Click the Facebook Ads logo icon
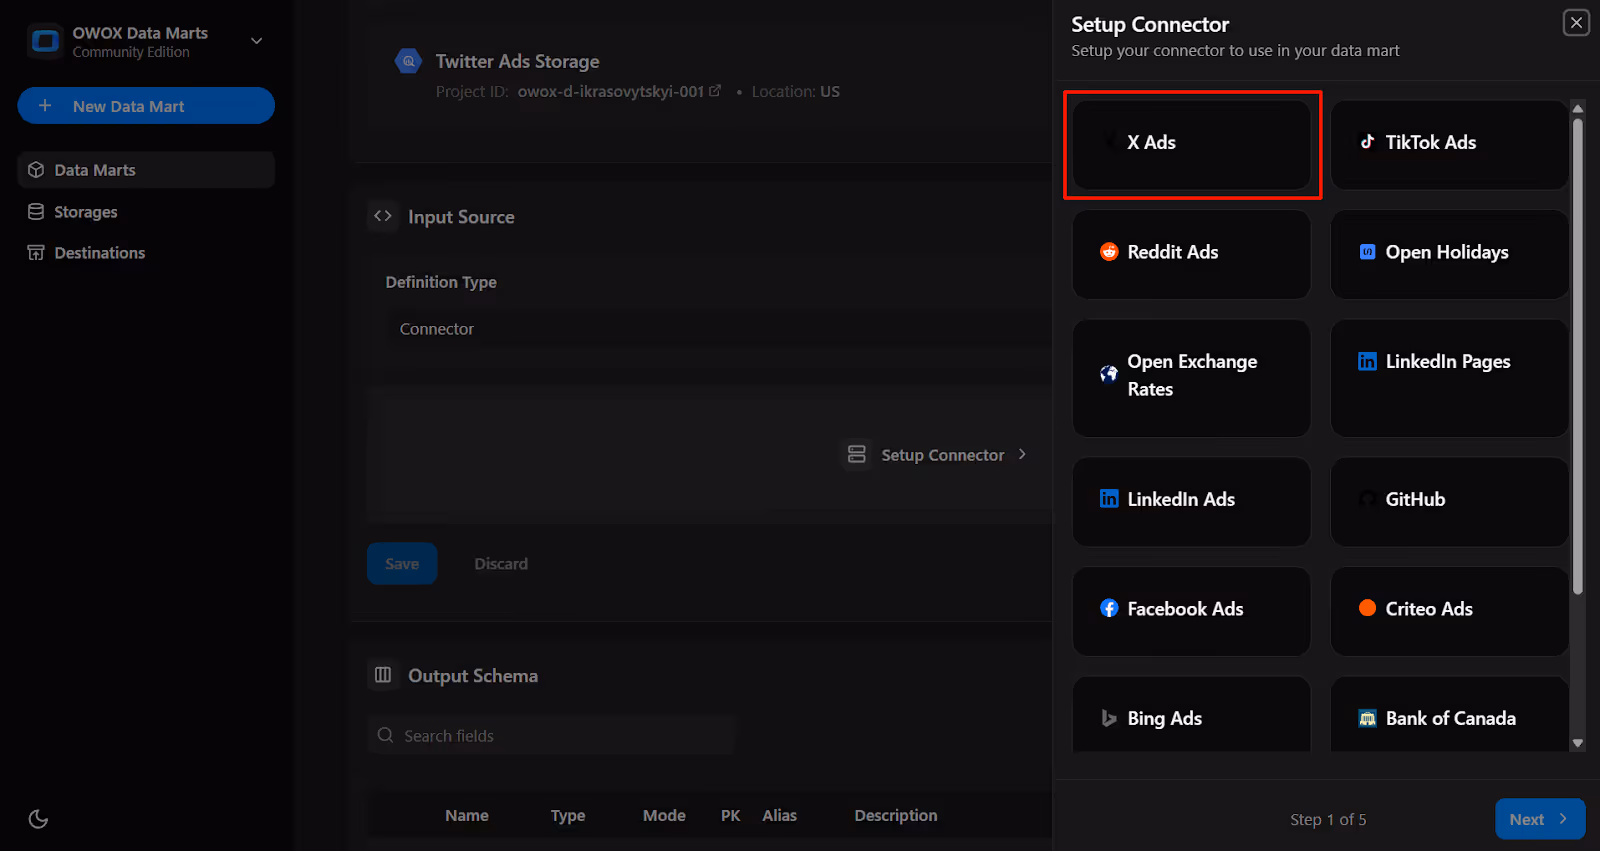Image resolution: width=1600 pixels, height=851 pixels. [x=1109, y=608]
